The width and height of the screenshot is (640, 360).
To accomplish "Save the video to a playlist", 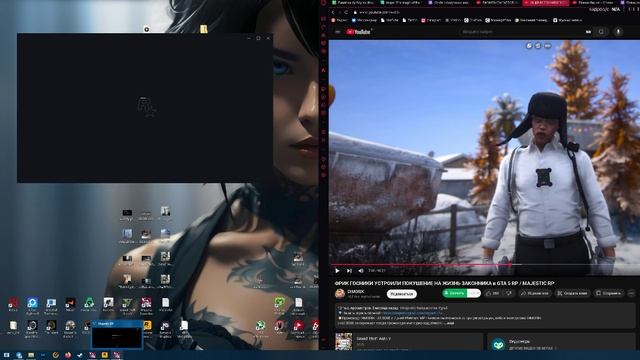I will [x=609, y=293].
